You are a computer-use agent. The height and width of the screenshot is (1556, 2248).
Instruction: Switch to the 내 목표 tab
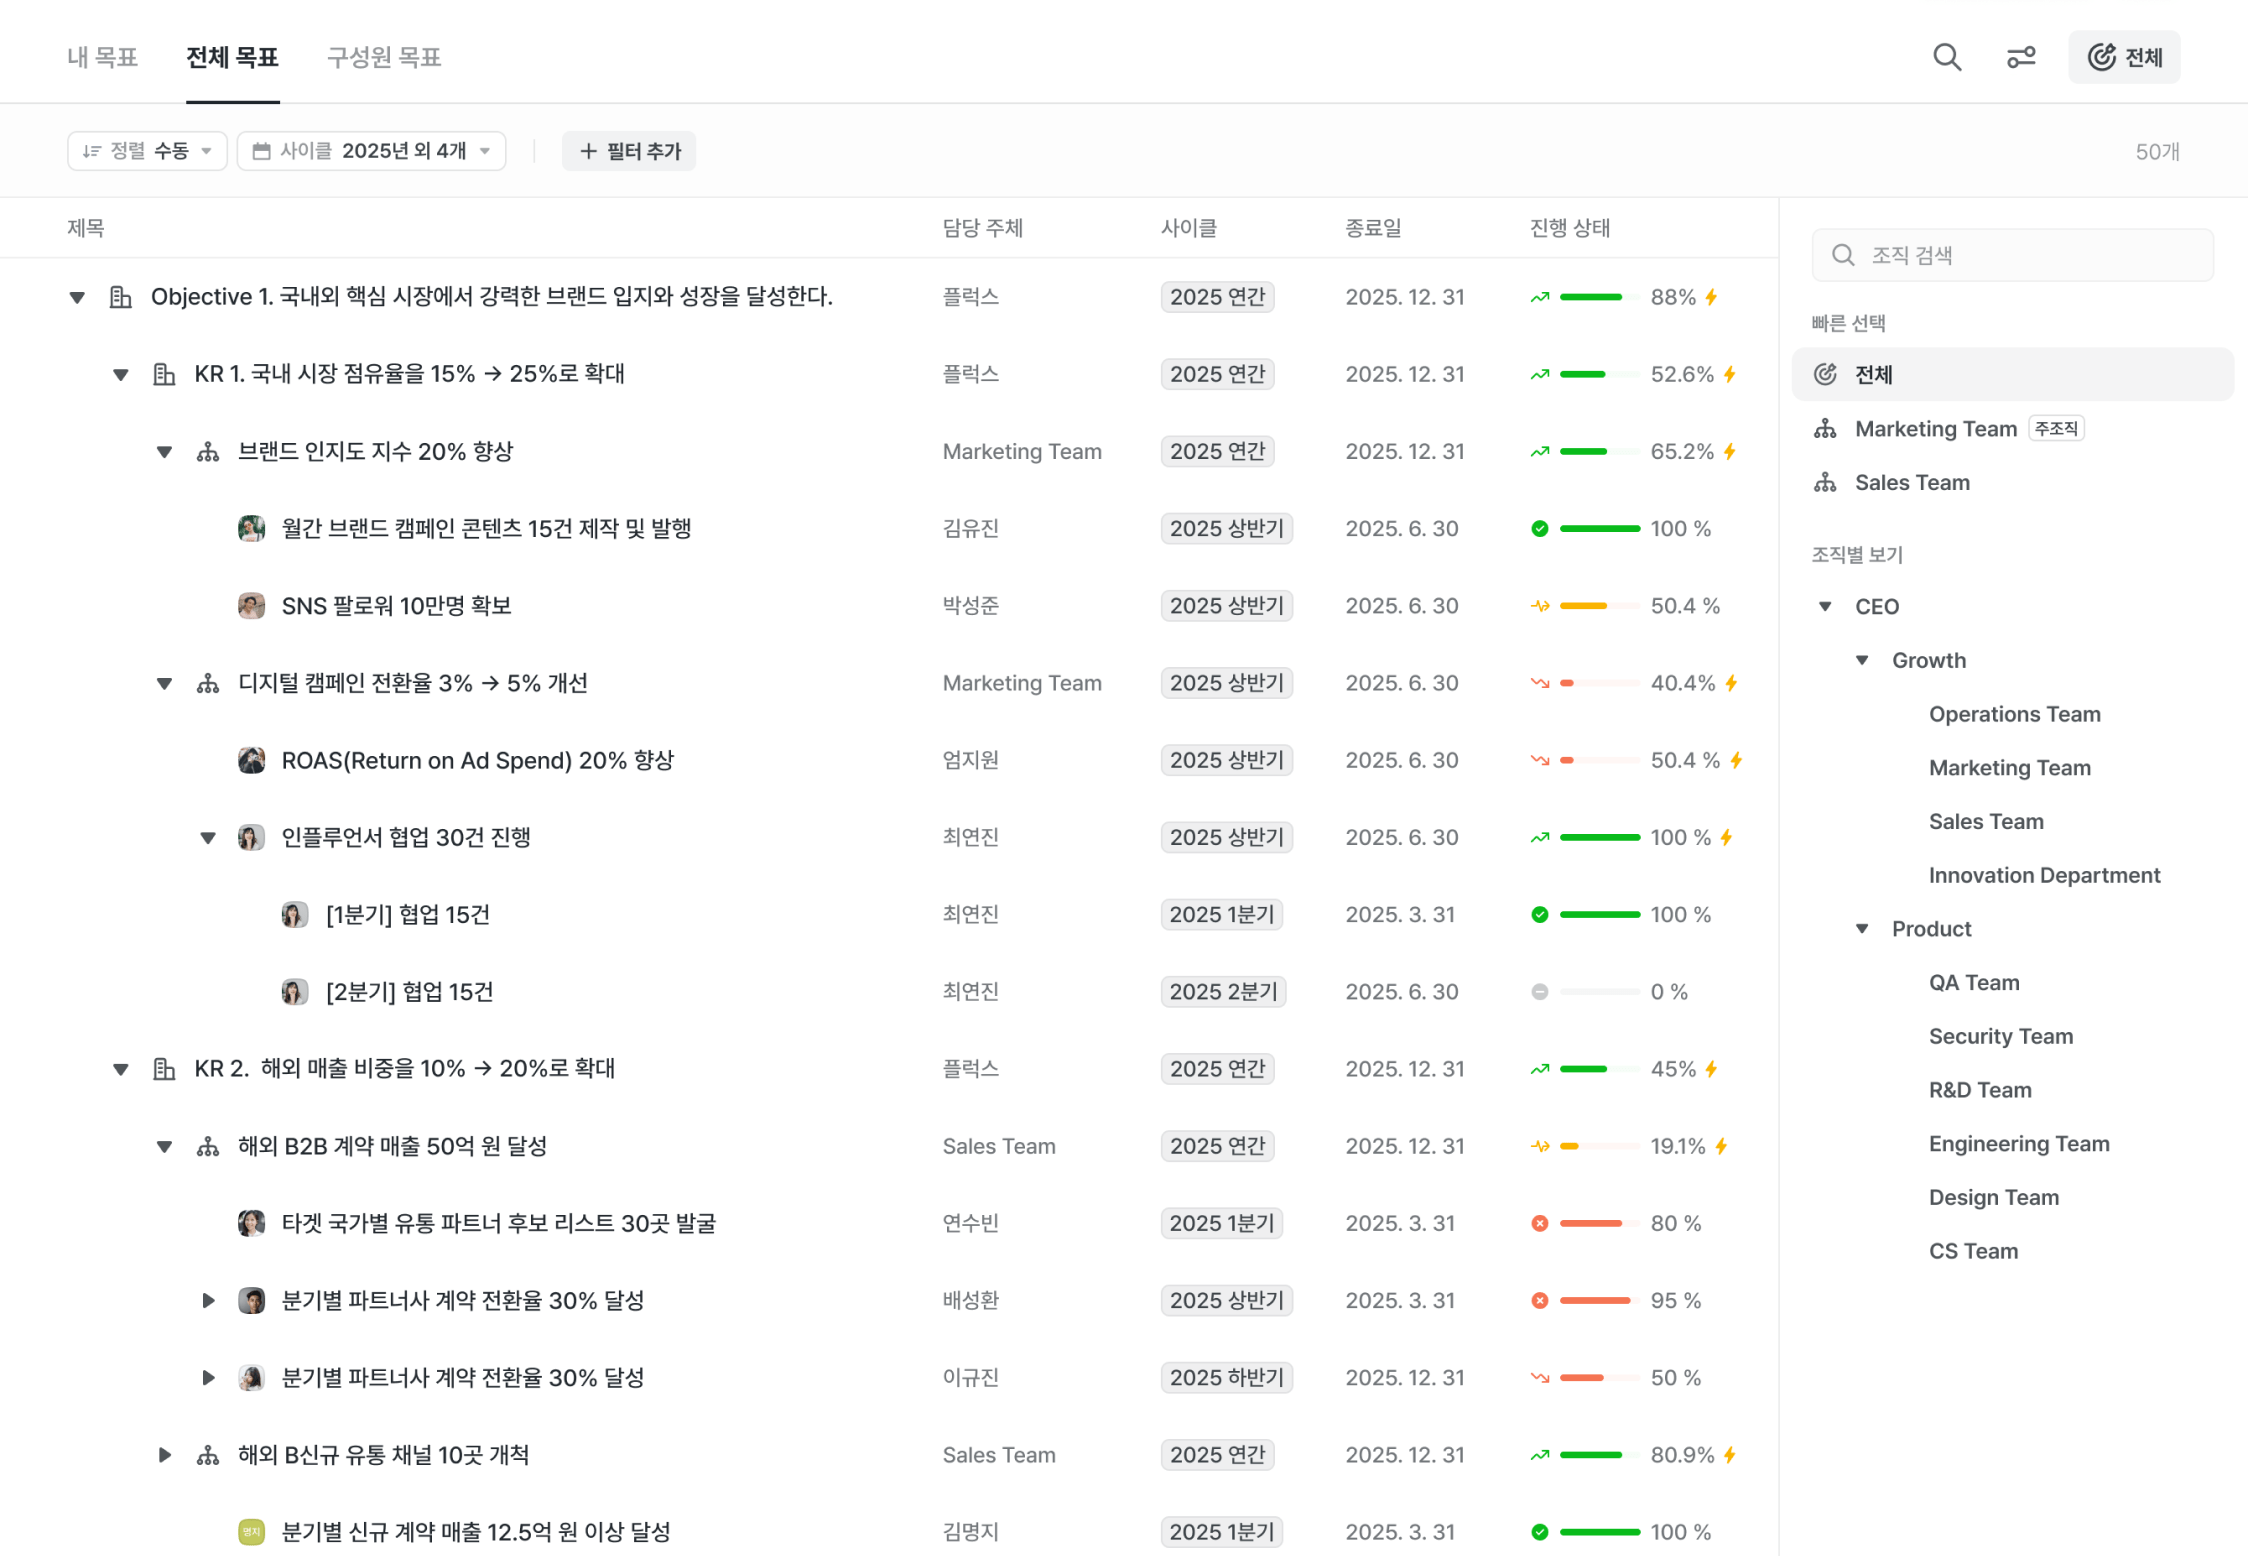(x=102, y=57)
